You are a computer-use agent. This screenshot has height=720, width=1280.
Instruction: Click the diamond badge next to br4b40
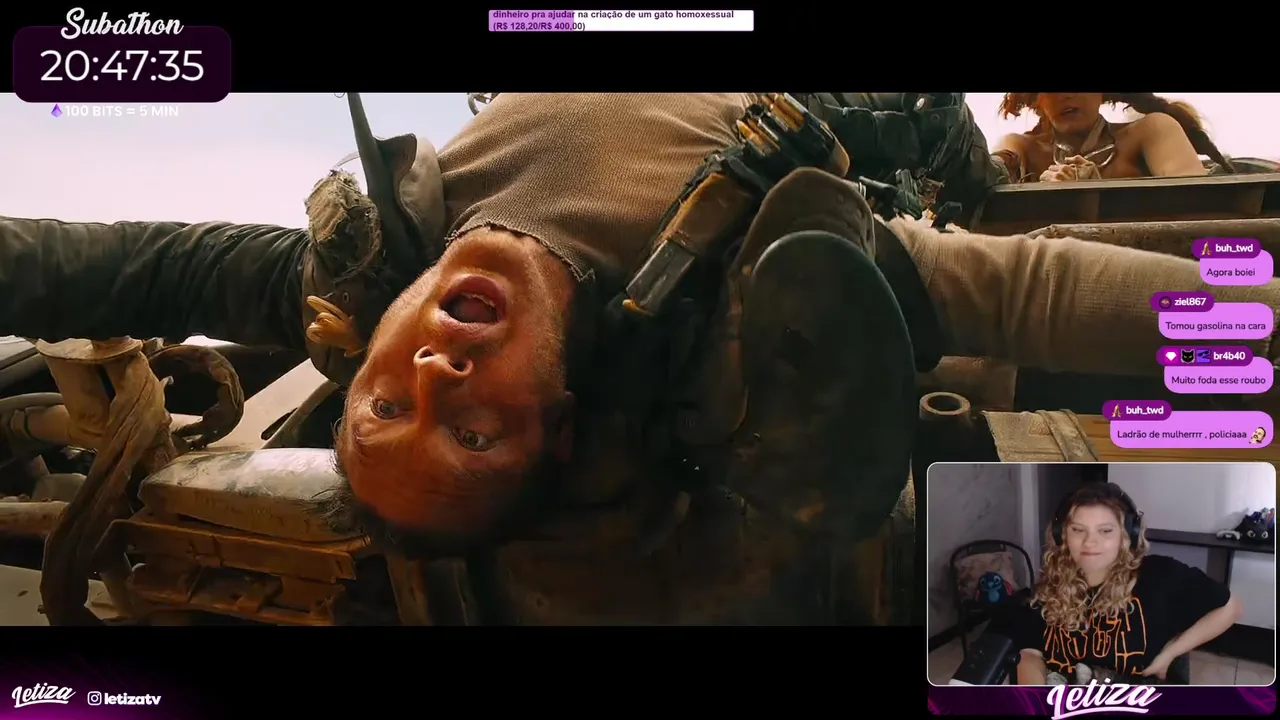tap(1170, 356)
